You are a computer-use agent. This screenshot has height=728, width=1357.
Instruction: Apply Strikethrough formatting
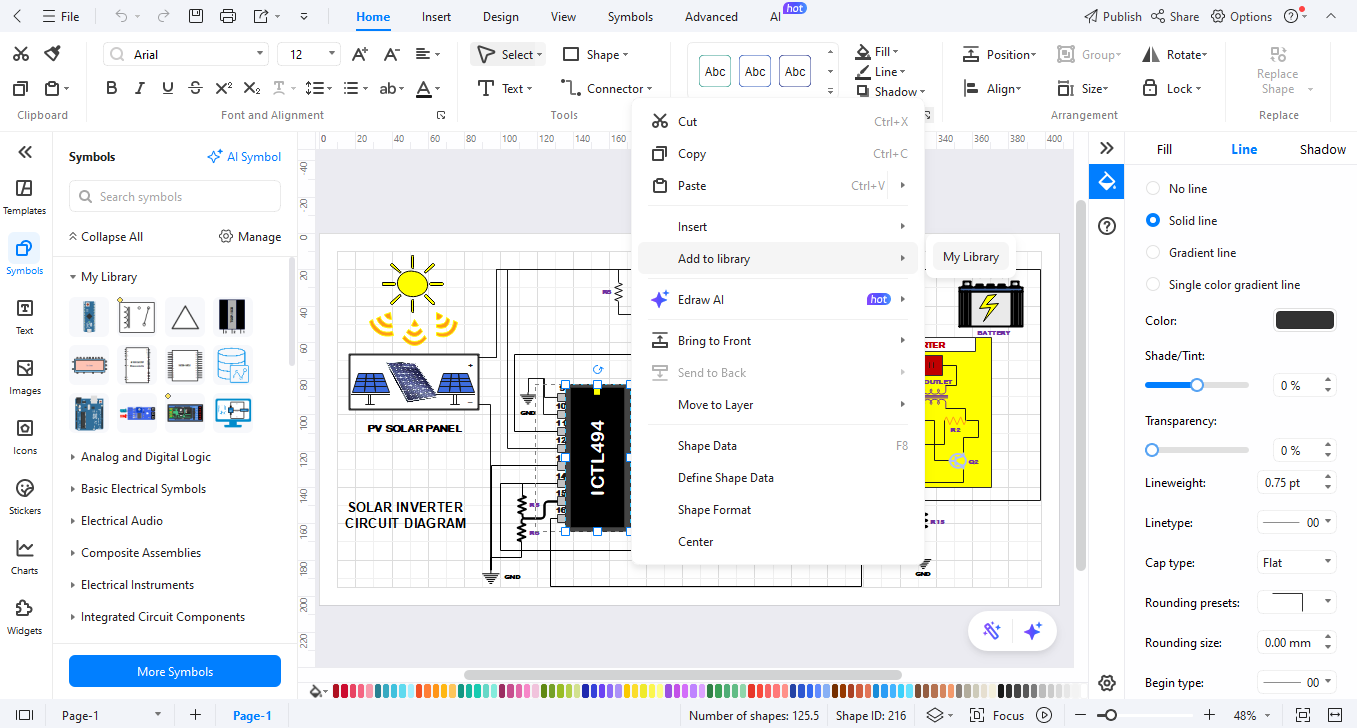pyautogui.click(x=196, y=88)
